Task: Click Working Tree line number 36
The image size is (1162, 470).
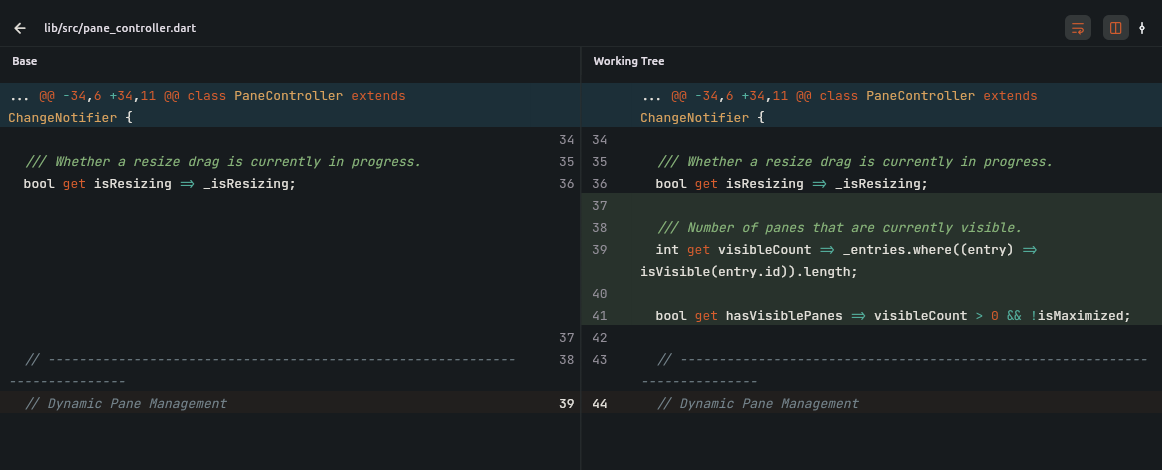Action: point(600,184)
